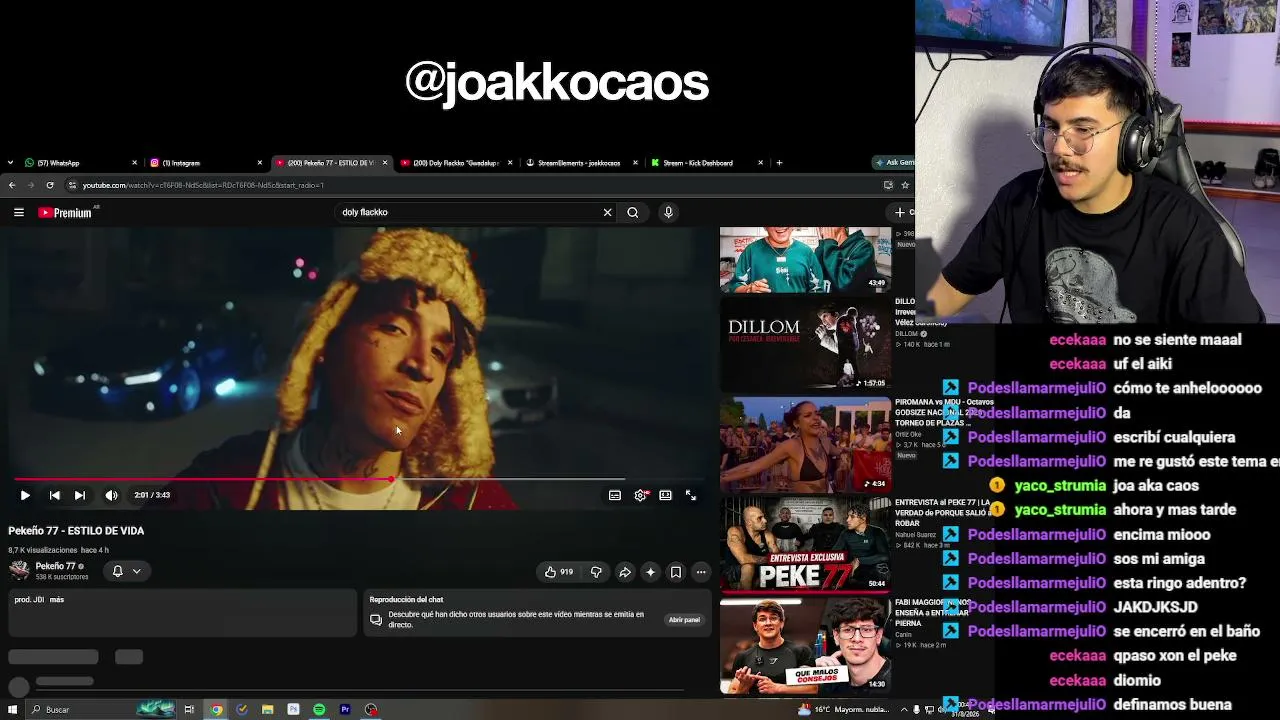Expand the subscription options chevron
Viewport: 1280px width, 720px height.
[137, 571]
